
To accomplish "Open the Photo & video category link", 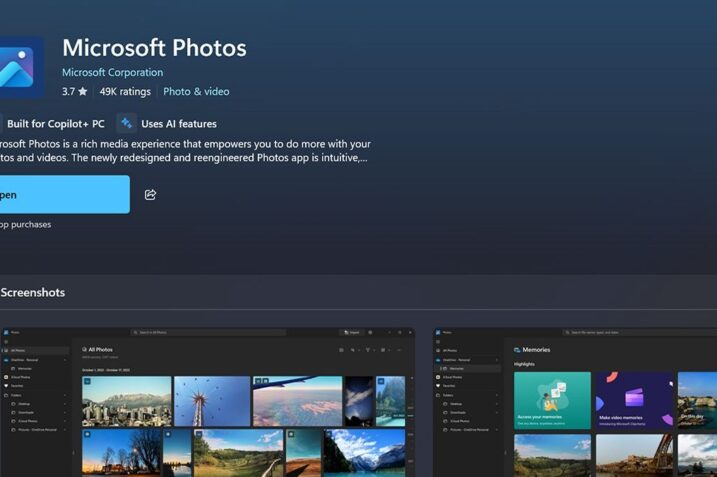I will tap(196, 92).
